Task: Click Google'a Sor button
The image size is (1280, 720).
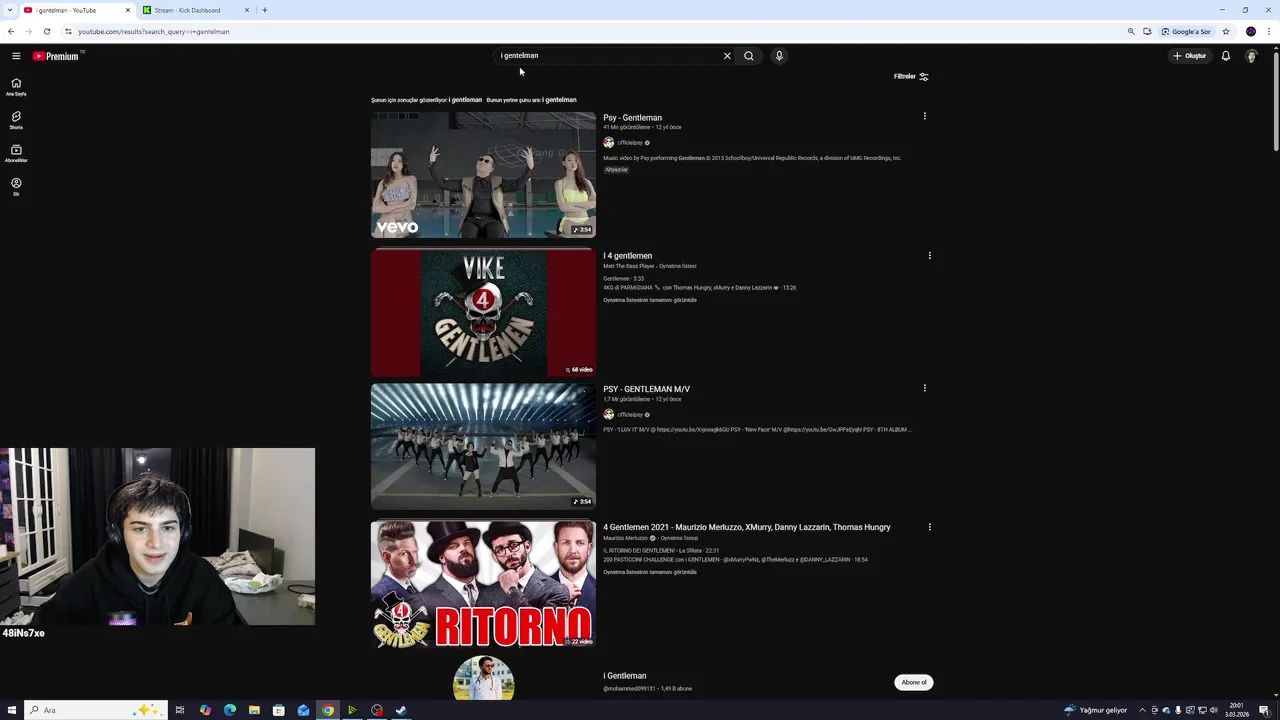Action: coord(1186,31)
